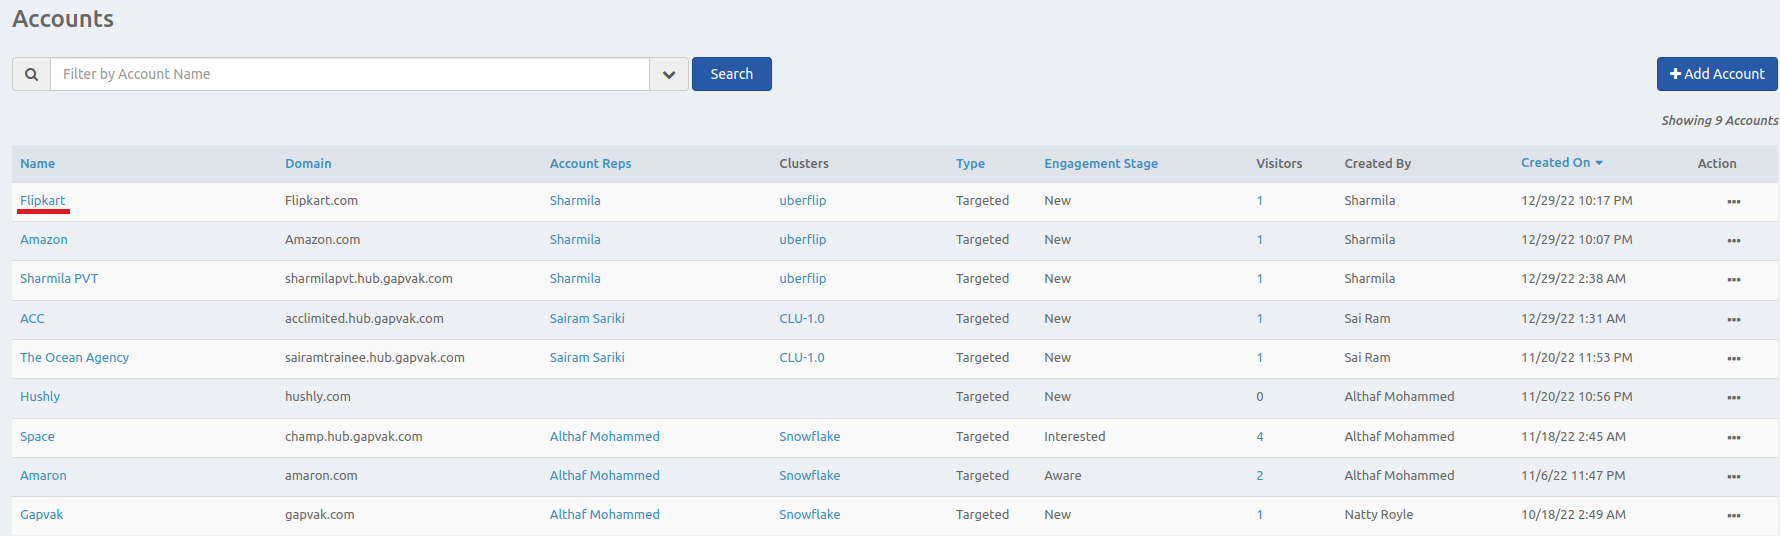Sort by the Engagement Stage column header
The image size is (1780, 536).
(1101, 164)
